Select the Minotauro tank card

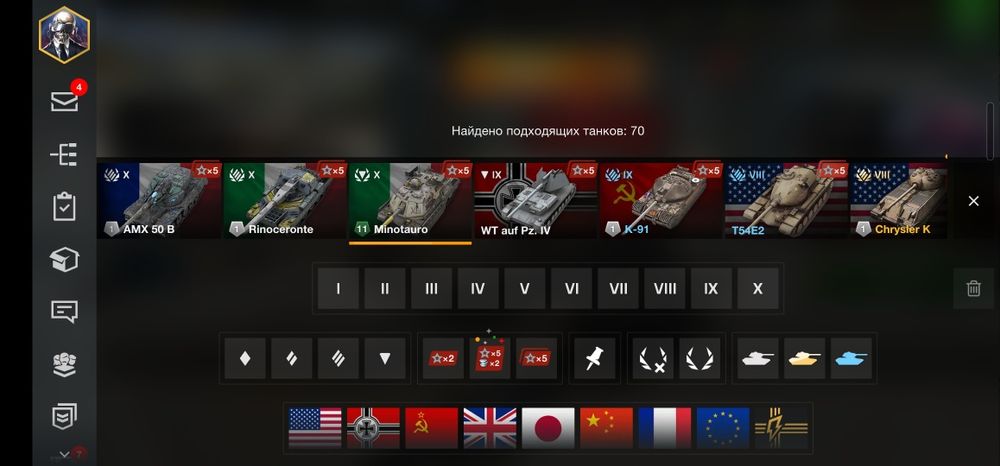point(410,201)
